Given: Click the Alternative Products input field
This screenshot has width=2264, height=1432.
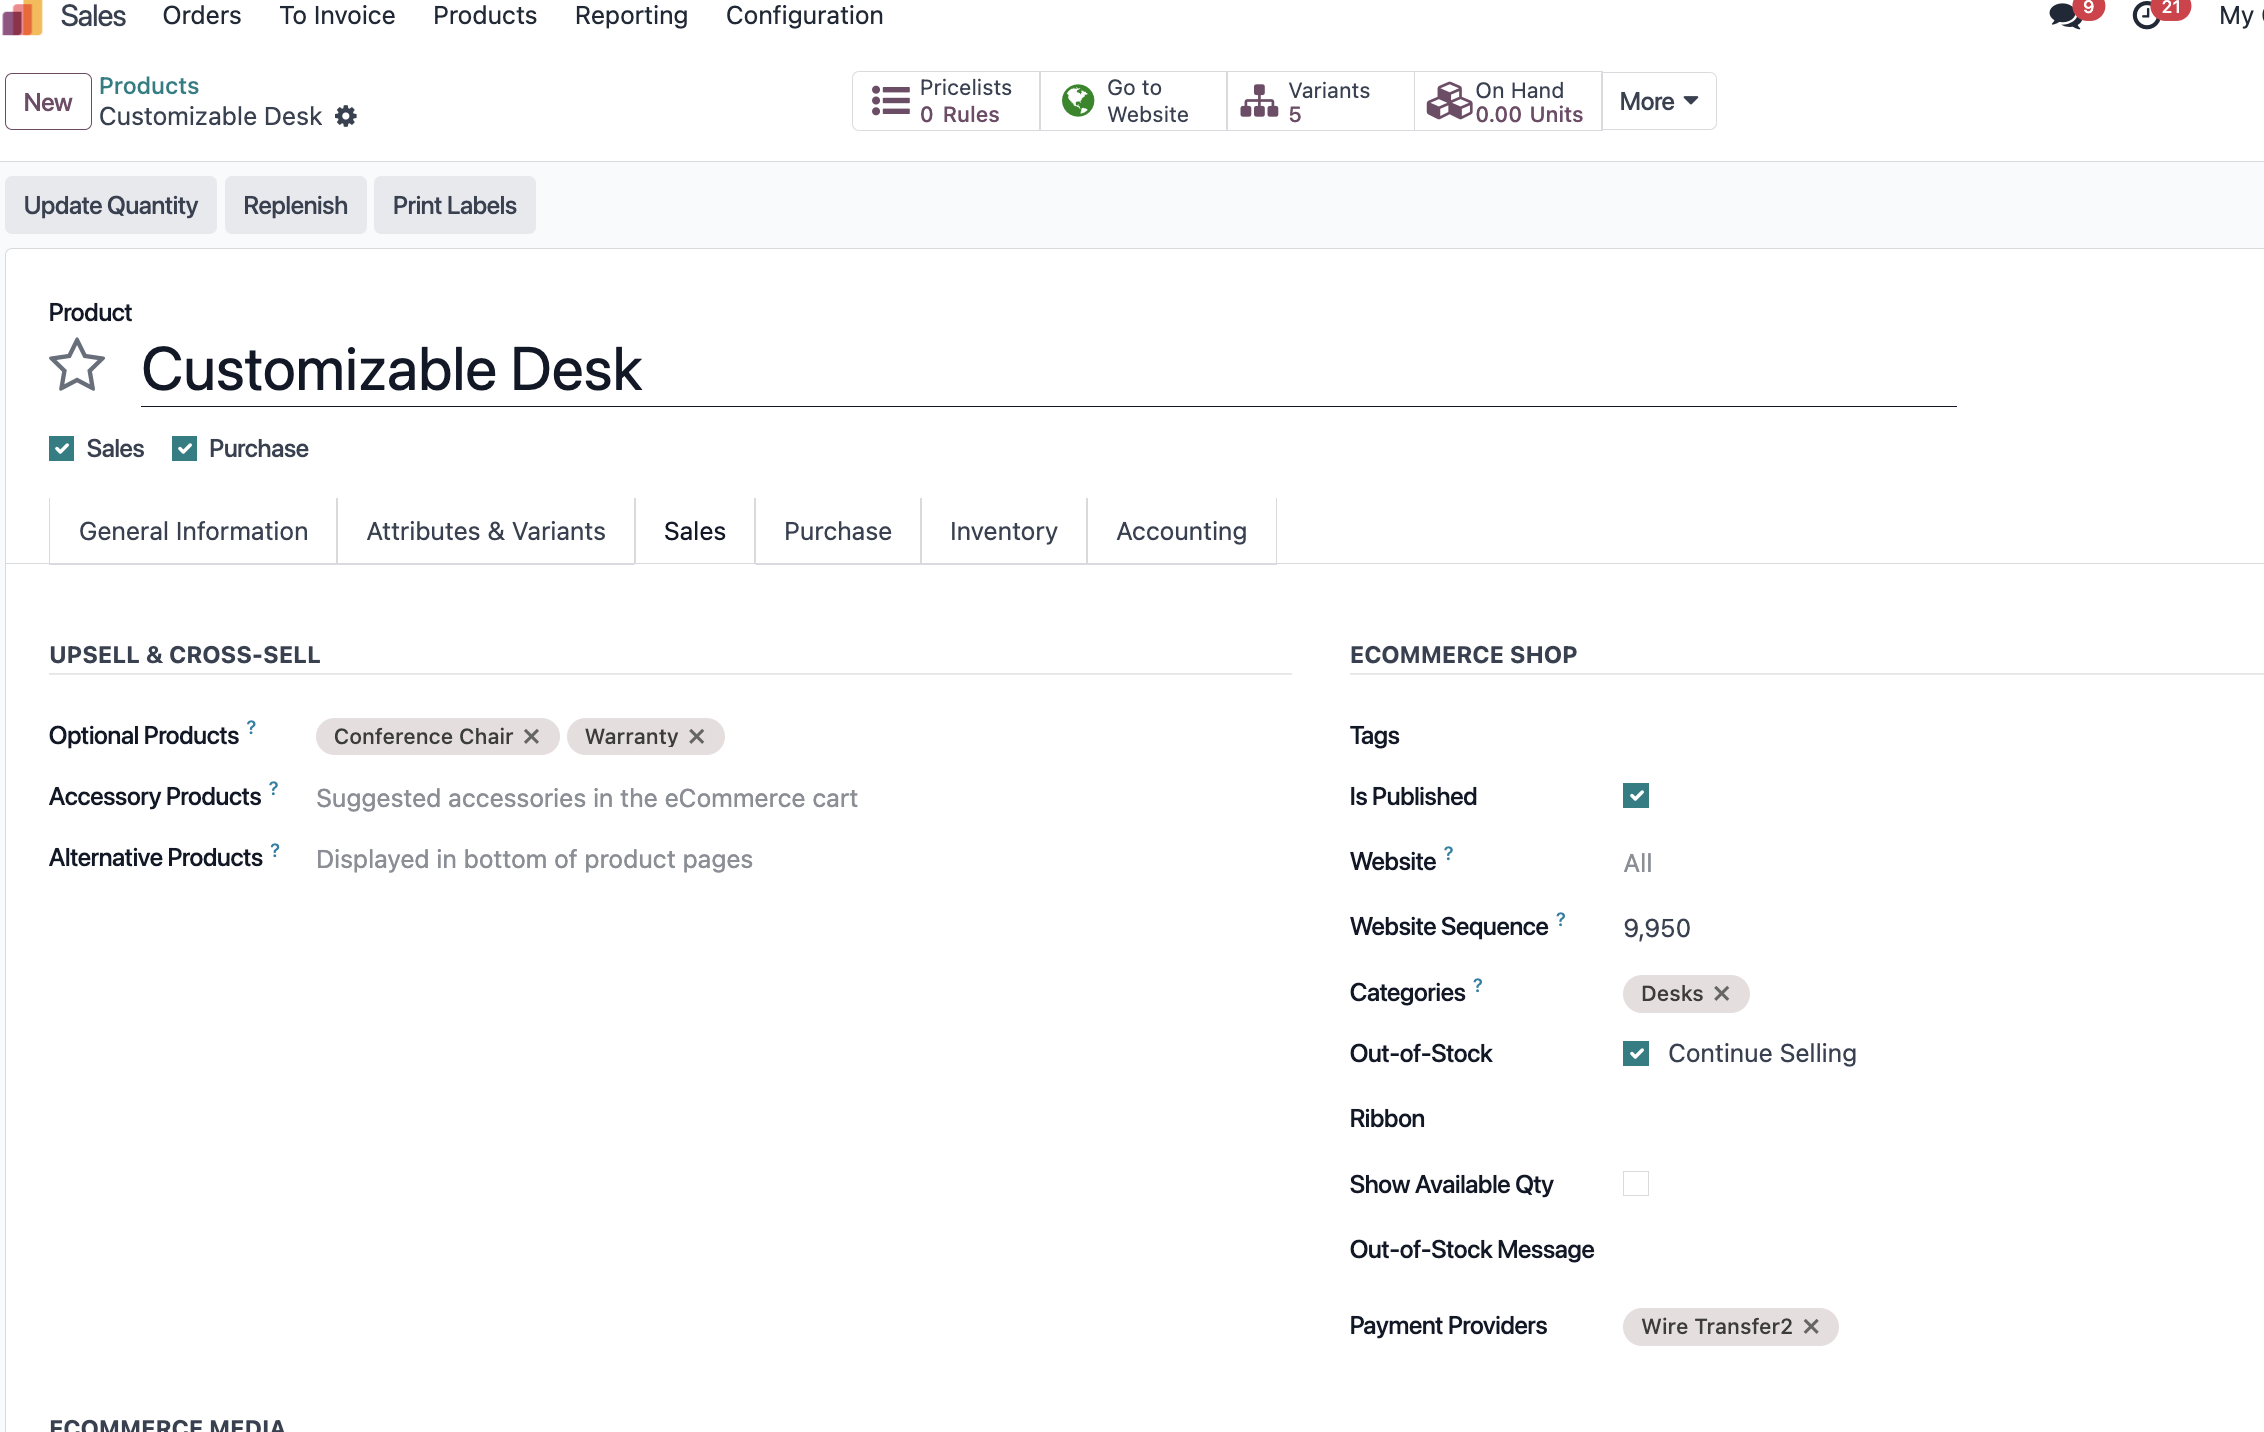Looking at the screenshot, I should [803, 859].
